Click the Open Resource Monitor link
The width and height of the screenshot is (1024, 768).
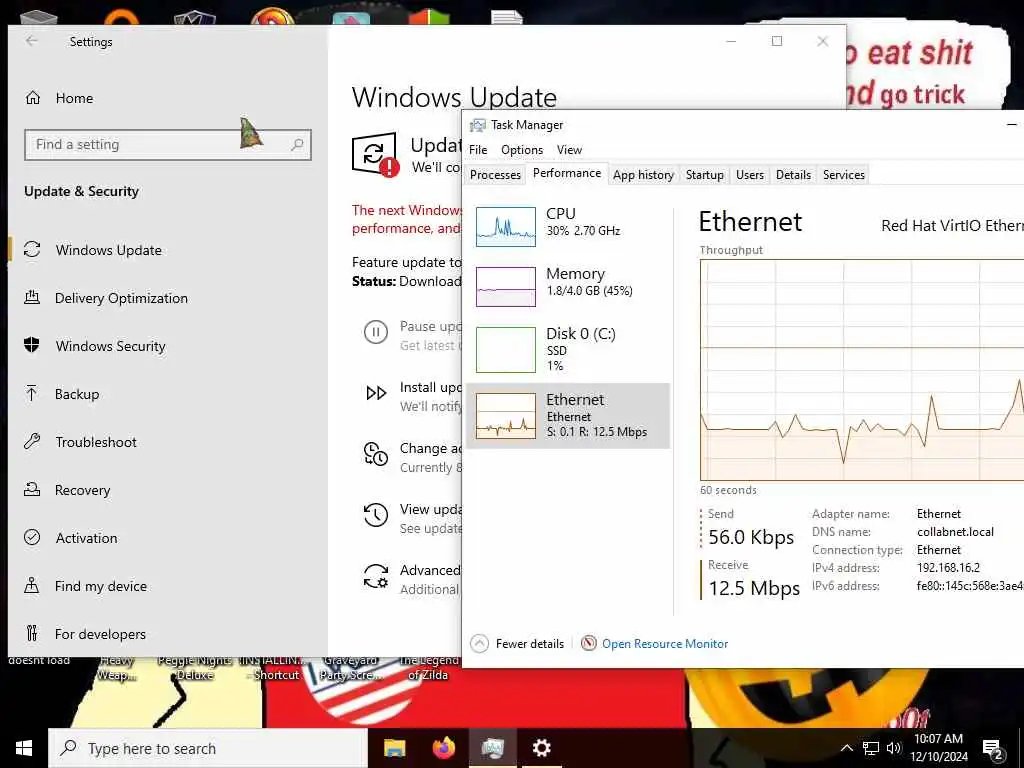[665, 644]
